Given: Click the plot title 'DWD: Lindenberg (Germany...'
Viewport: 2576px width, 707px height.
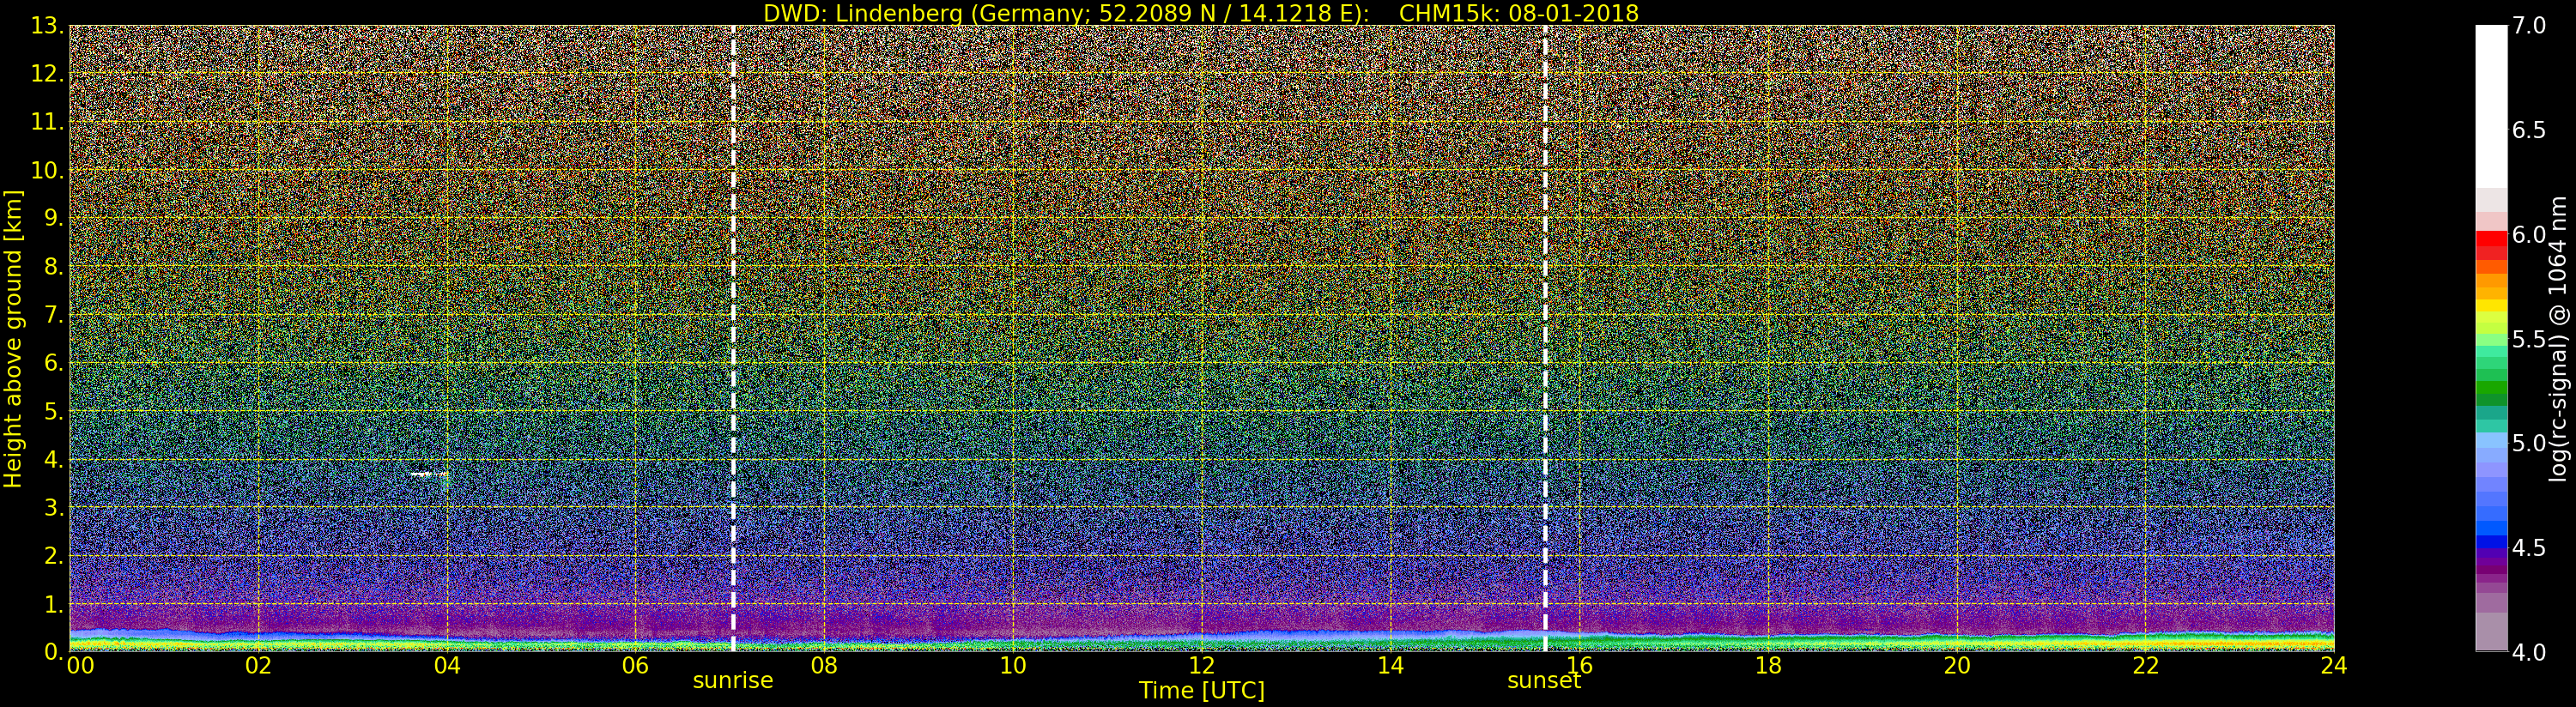Looking at the screenshot, I should [x=1200, y=13].
